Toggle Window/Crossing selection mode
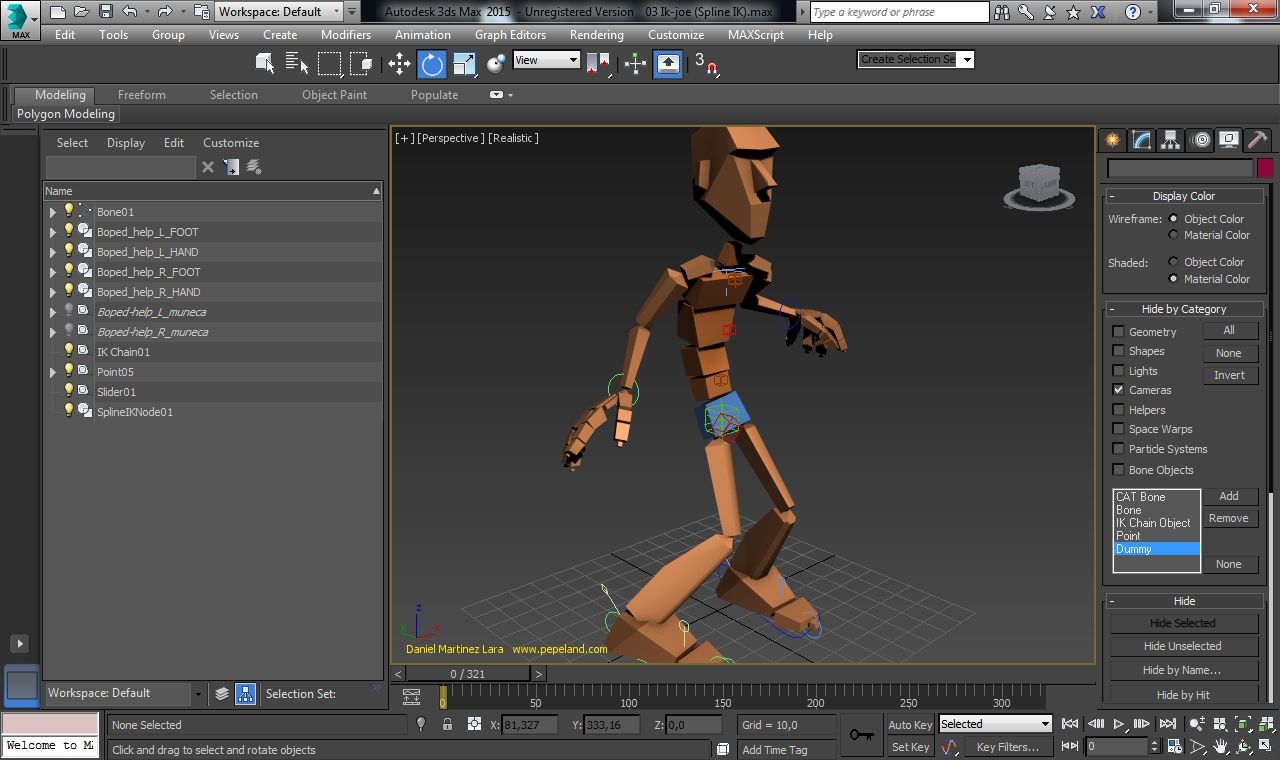 [361, 64]
